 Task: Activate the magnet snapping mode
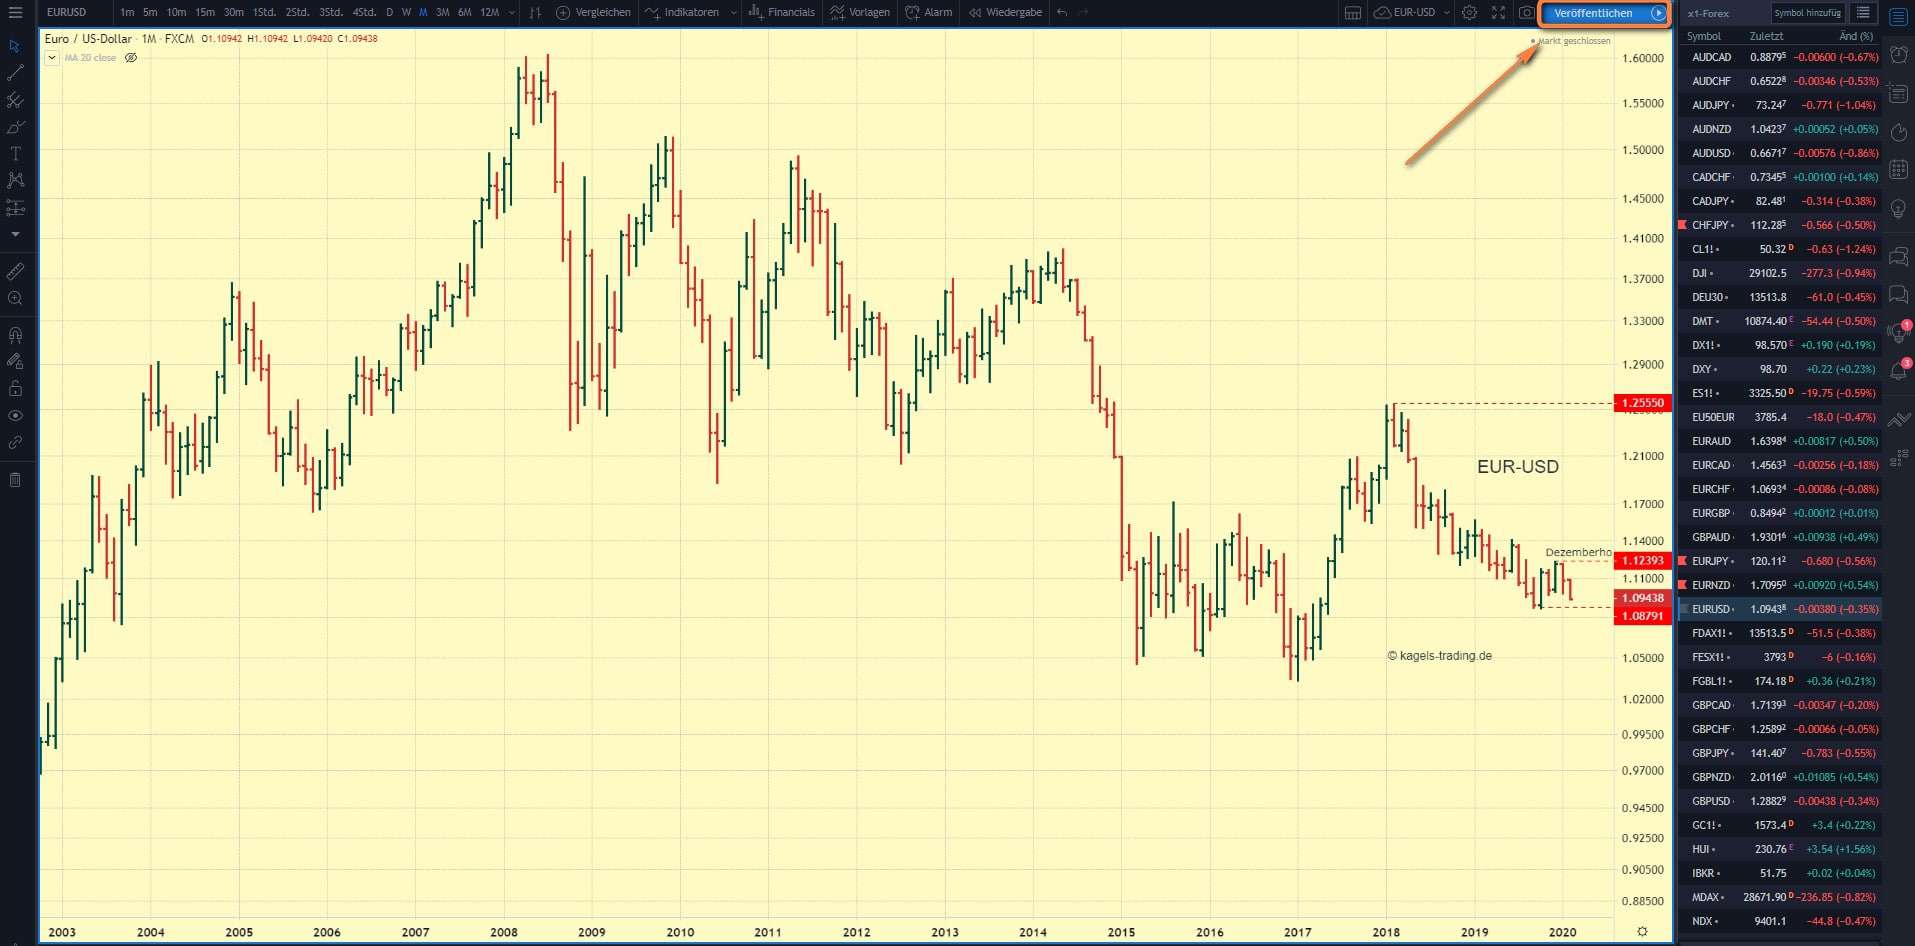(x=16, y=334)
